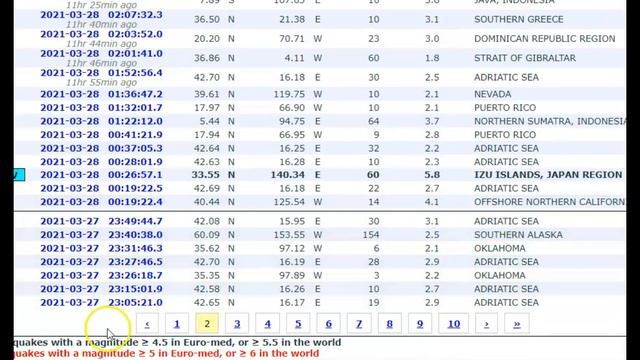Open the 00:26:57.1 Izu Islands earthquake entry
Image resolution: width=640 pixels, height=360 pixels.
pyautogui.click(x=101, y=175)
